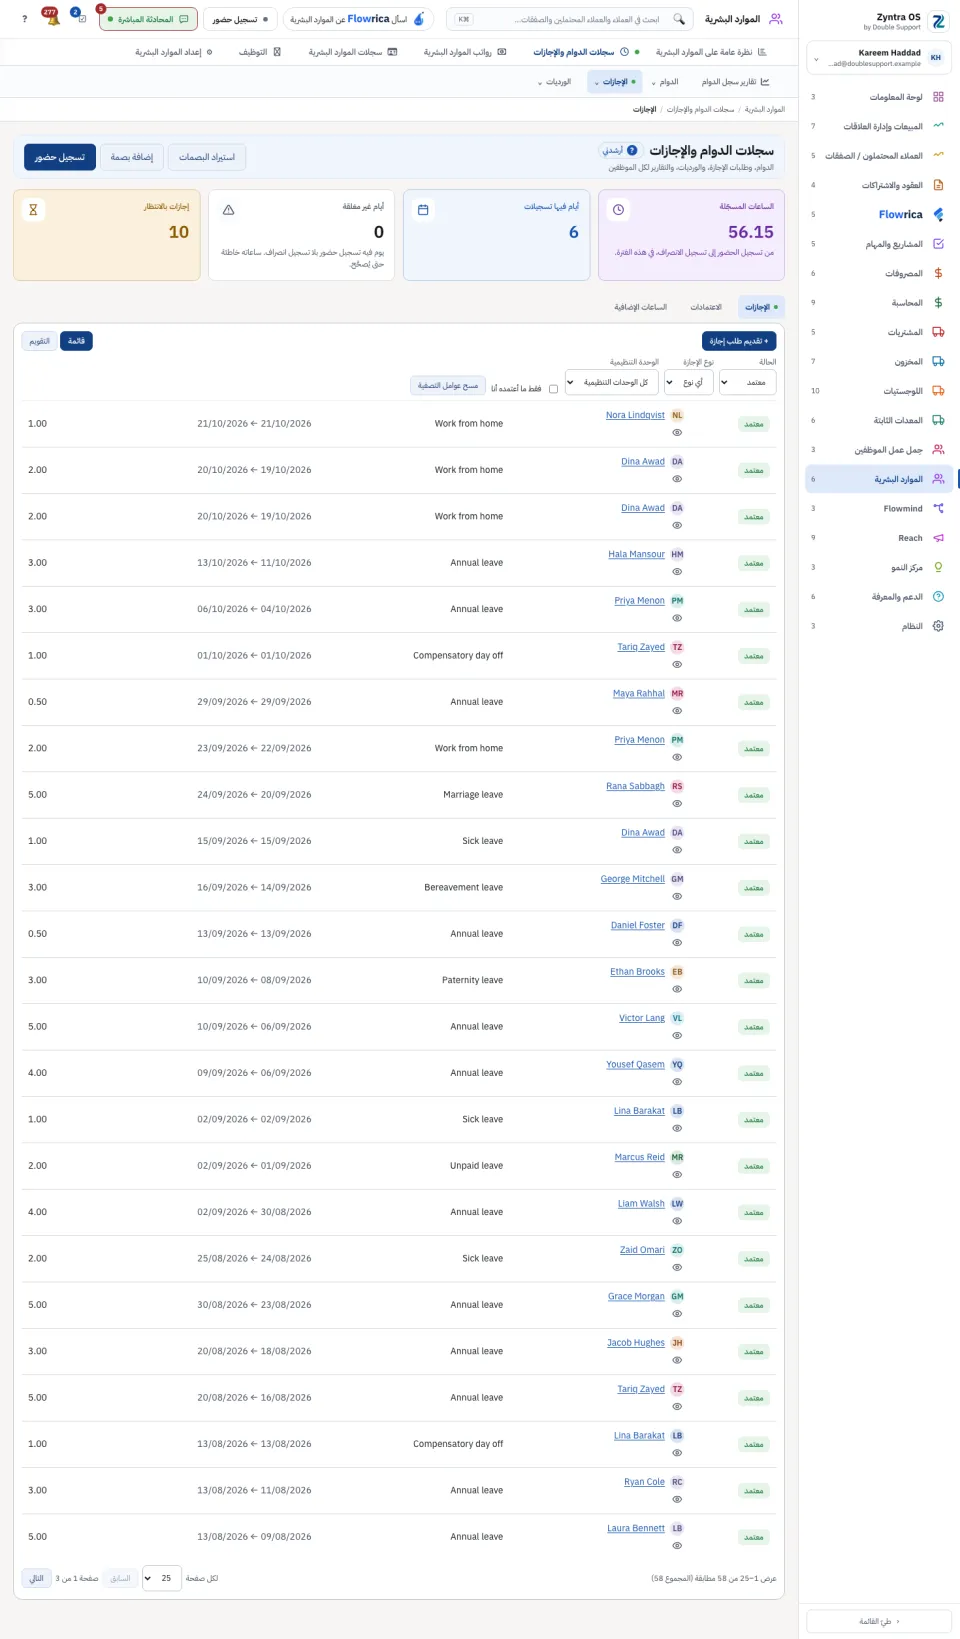
Task: Click the calendar icon on days-with-records card
Action: click(x=423, y=210)
